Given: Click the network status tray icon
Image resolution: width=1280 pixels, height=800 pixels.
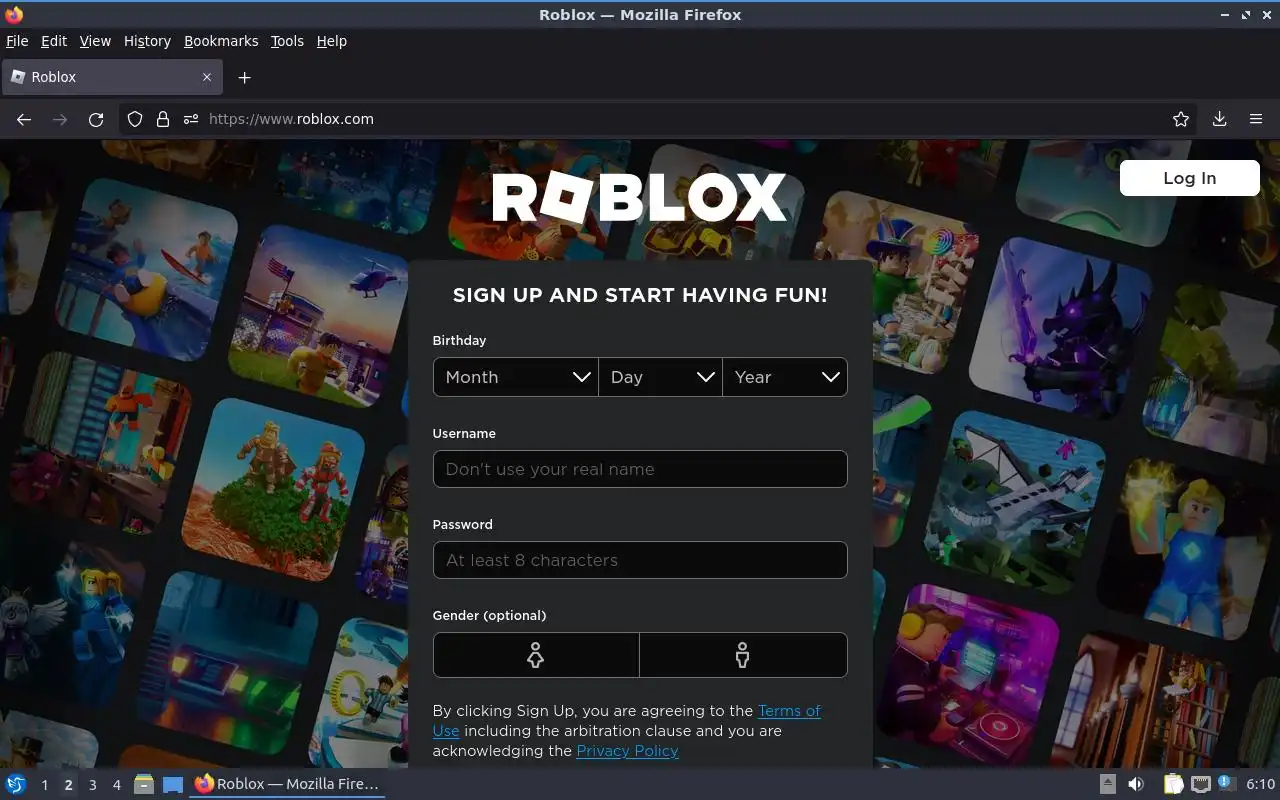Looking at the screenshot, I should pos(1201,784).
